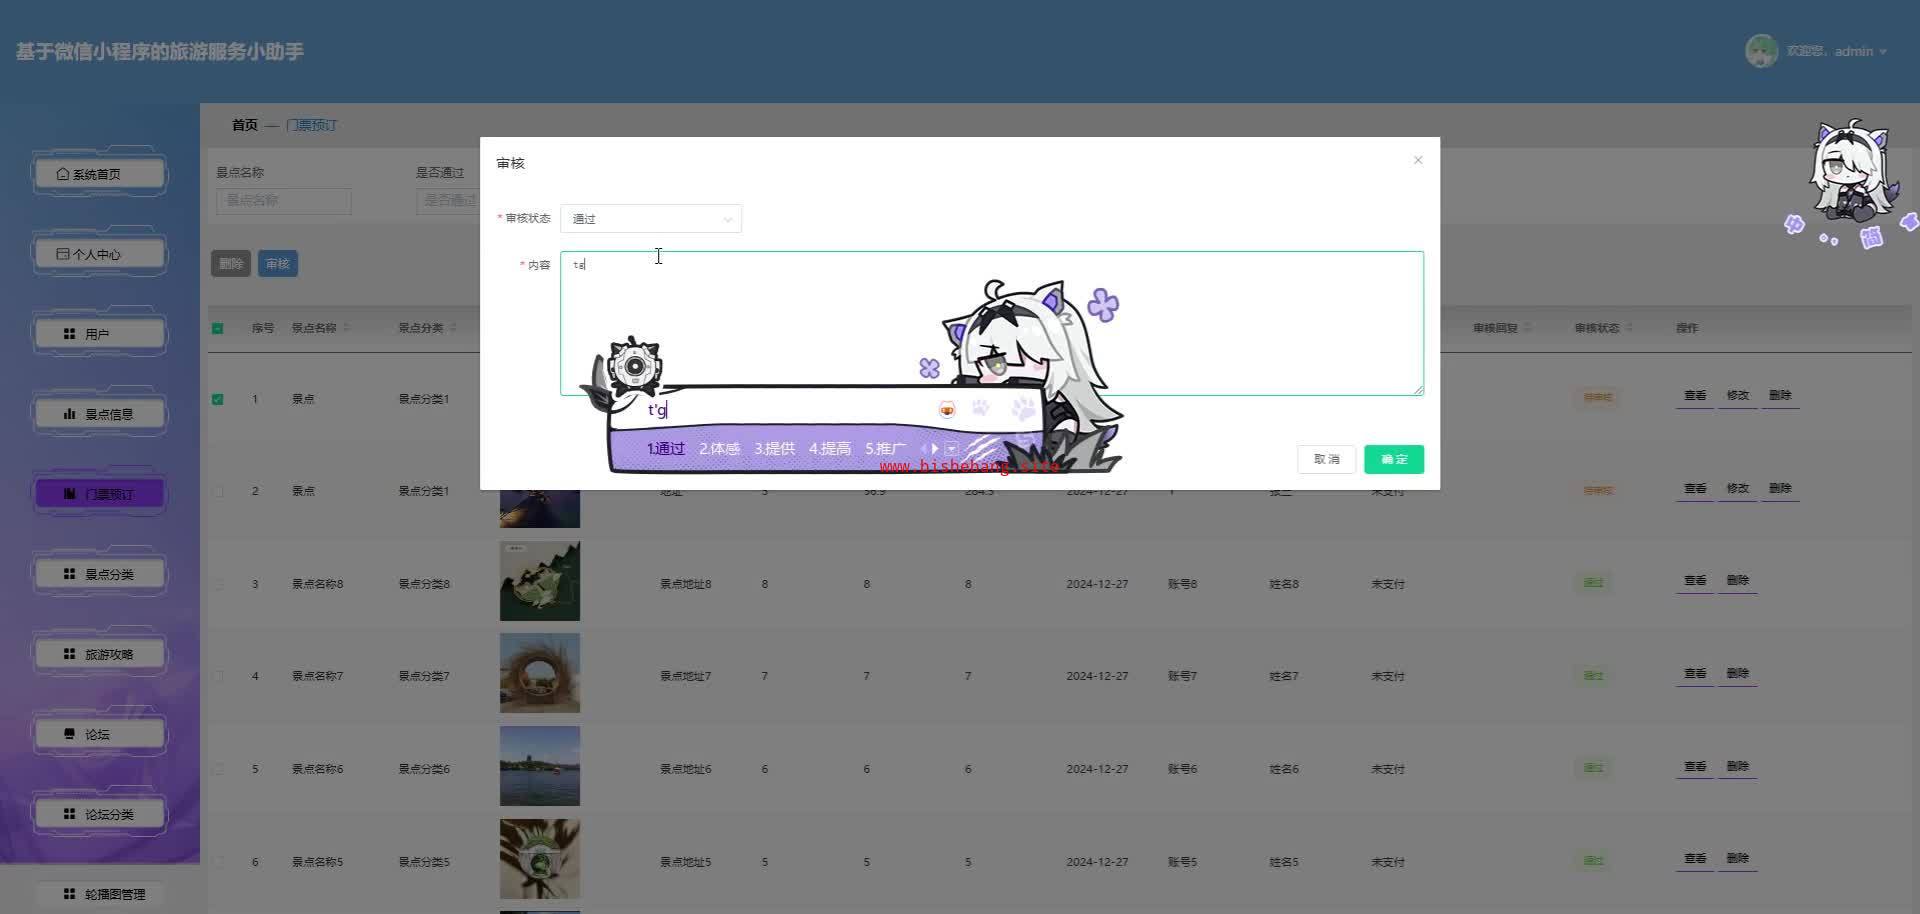Select IME candidate 5.推广
This screenshot has height=914, width=1920.
pyautogui.click(x=886, y=449)
